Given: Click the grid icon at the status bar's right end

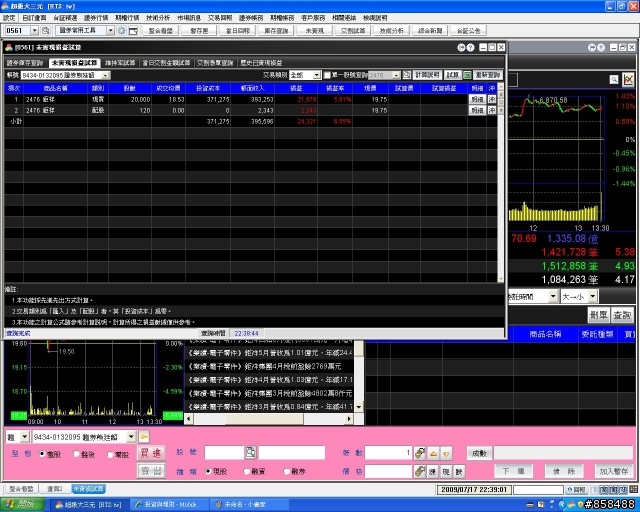Looking at the screenshot, I should coord(634,489).
